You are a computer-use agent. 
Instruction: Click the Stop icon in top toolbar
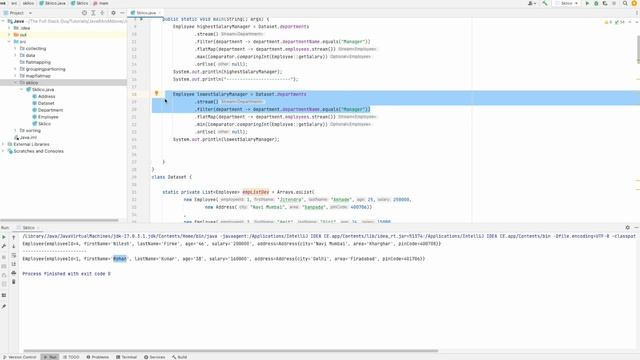[614, 3]
